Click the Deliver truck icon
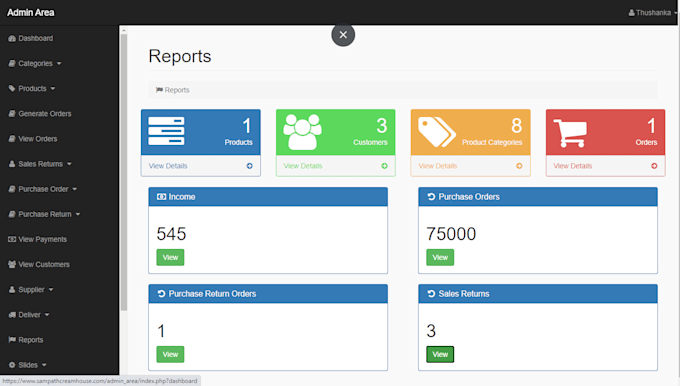This screenshot has height=386, width=680. (x=12, y=315)
